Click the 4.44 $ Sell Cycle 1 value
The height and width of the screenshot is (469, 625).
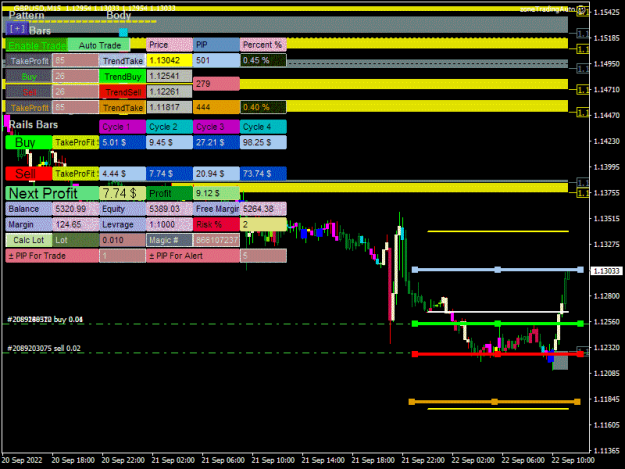click(123, 174)
